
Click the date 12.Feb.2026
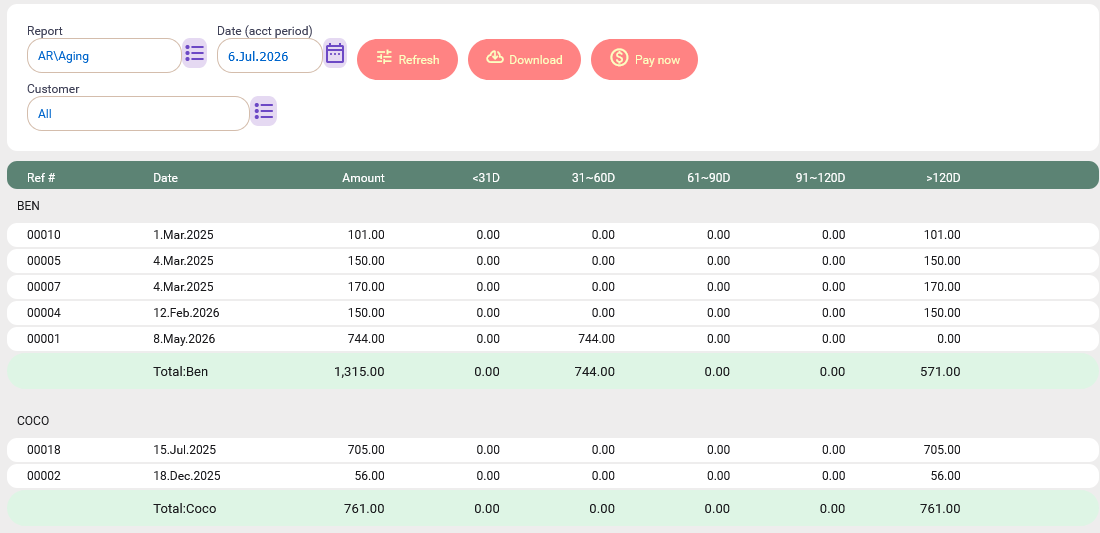(187, 313)
